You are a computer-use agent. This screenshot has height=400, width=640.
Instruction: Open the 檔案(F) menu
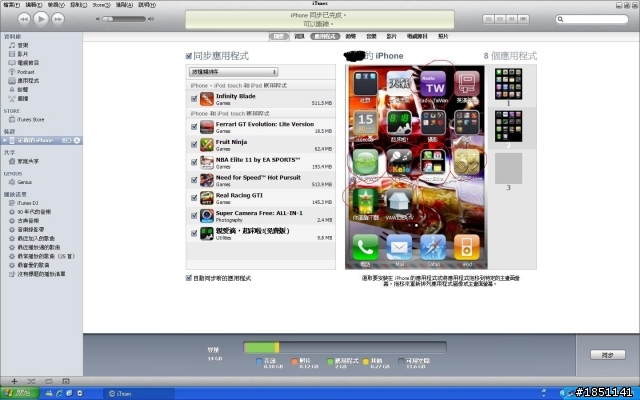11,5
